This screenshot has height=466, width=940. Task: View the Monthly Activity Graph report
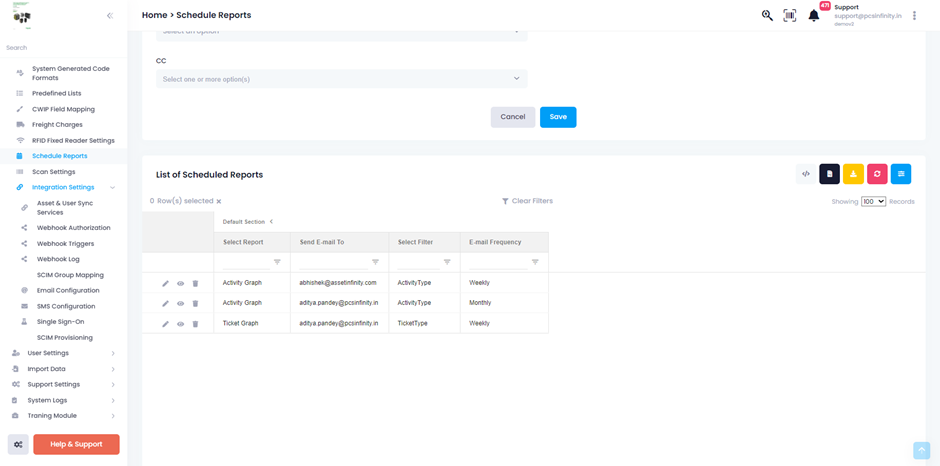tap(181, 304)
